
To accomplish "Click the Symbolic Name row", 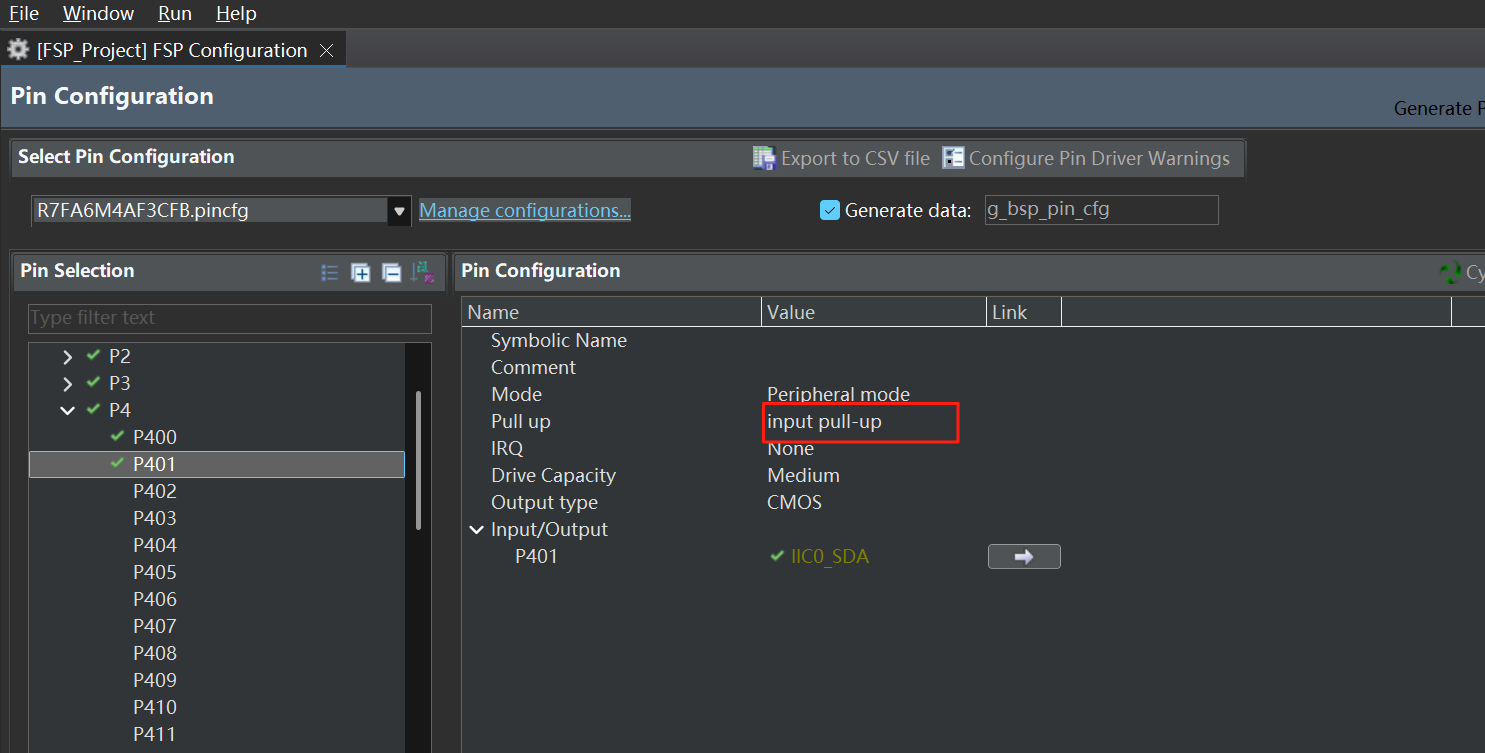I will (559, 340).
